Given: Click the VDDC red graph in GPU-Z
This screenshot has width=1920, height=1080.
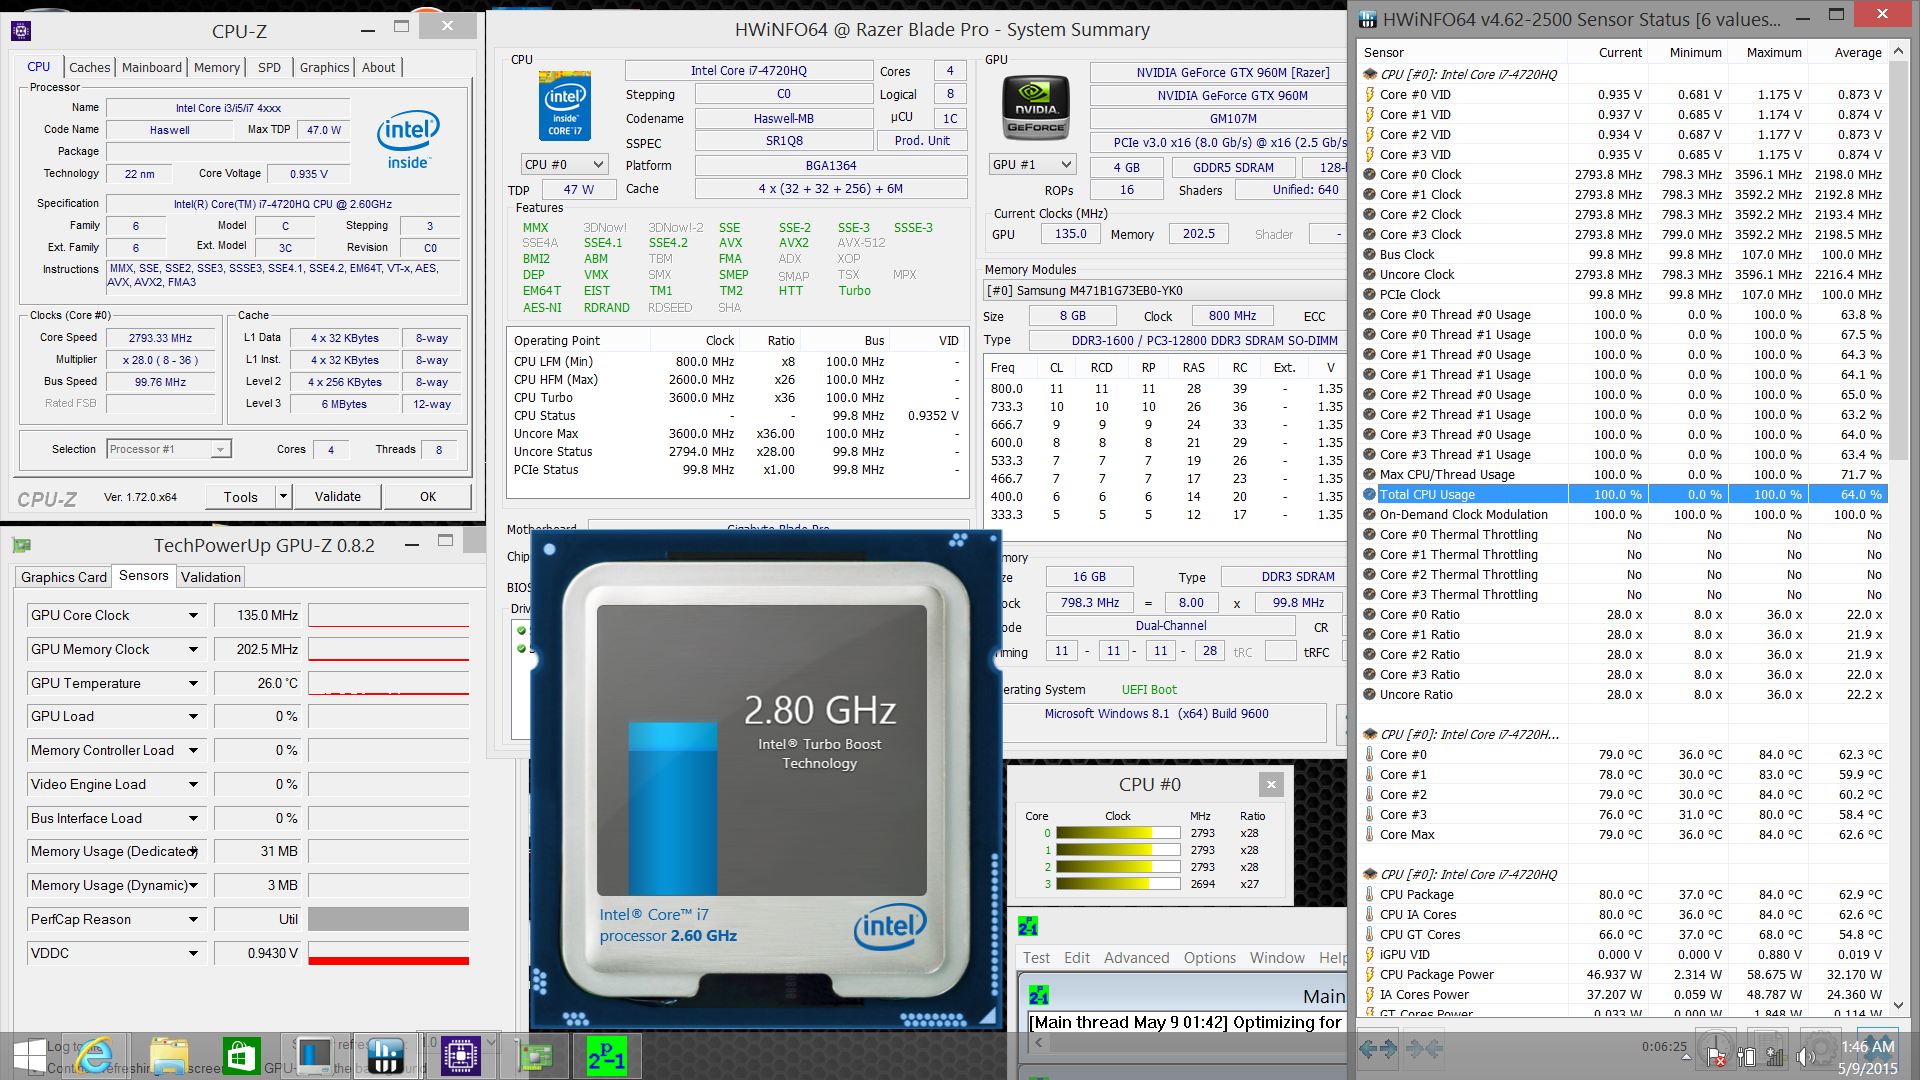Looking at the screenshot, I should [x=388, y=953].
